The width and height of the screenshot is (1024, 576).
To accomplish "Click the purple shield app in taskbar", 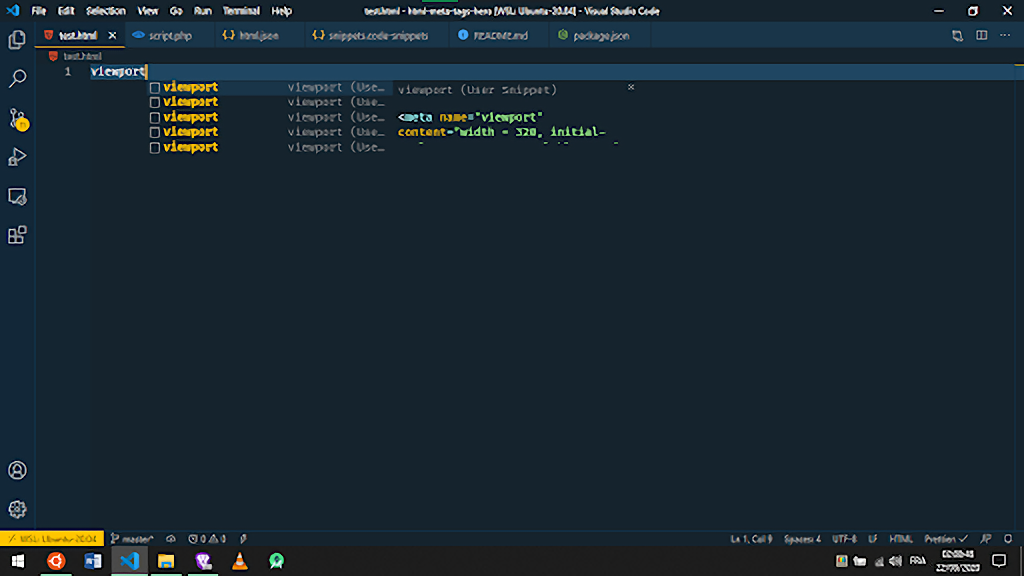I will pos(203,561).
